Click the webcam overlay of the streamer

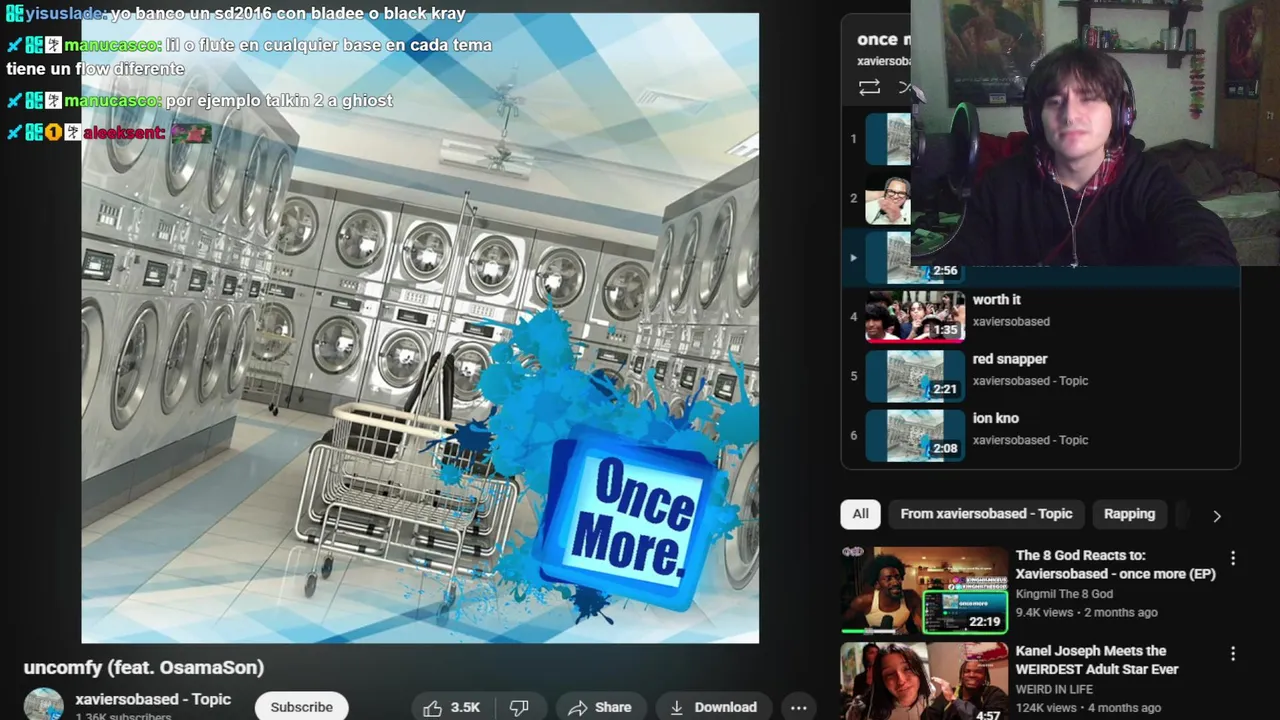click(1095, 132)
